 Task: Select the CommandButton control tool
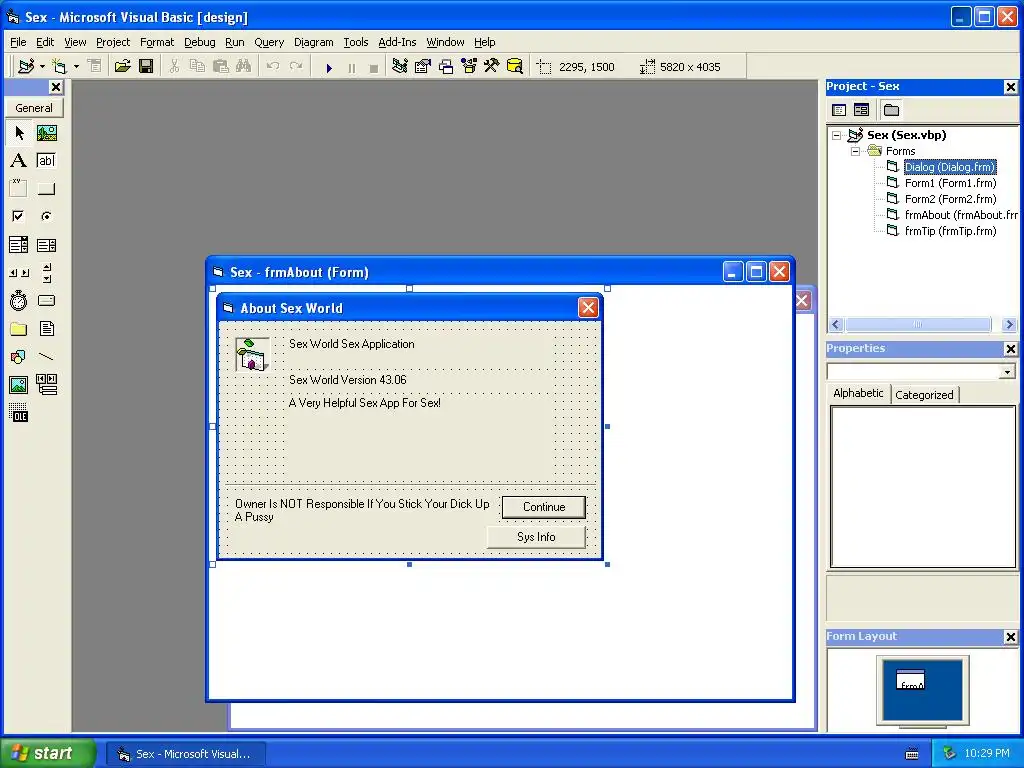(x=46, y=189)
